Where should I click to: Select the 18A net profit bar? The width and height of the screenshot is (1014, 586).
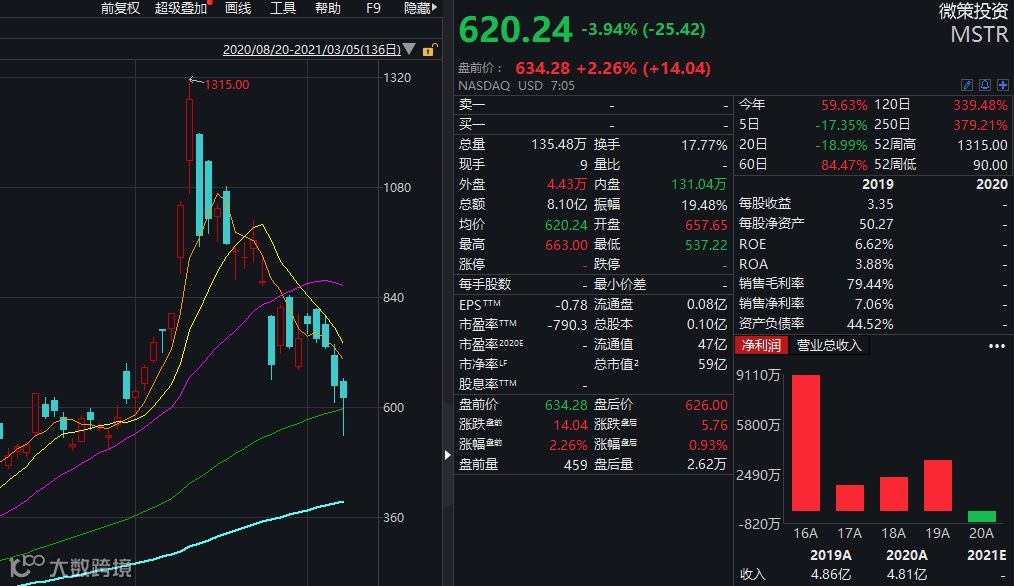point(894,494)
